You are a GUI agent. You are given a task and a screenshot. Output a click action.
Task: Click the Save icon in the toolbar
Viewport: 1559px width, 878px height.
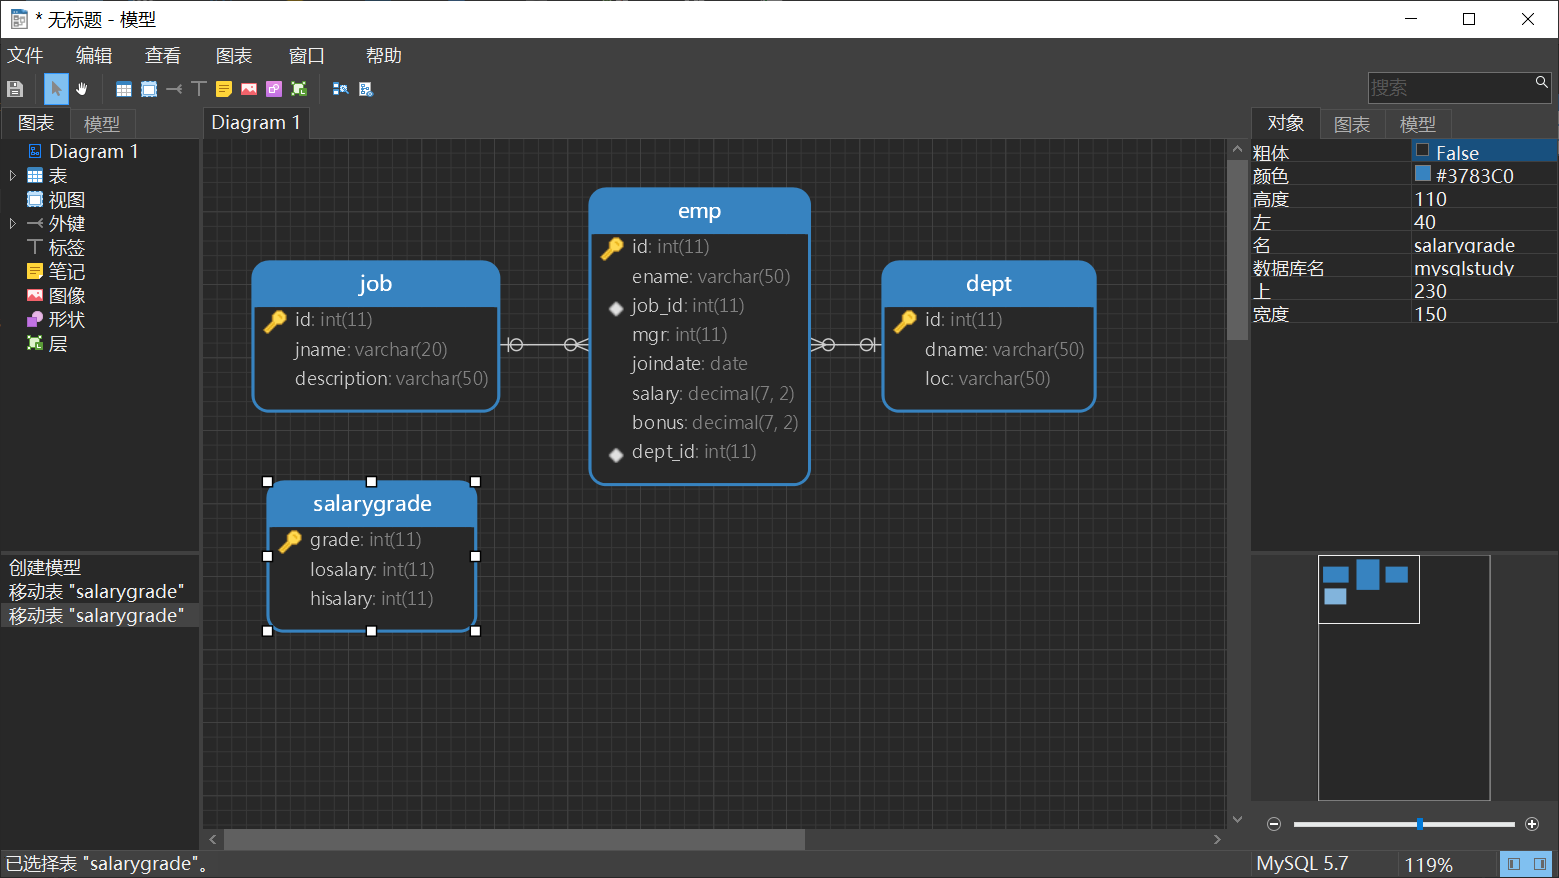click(x=15, y=89)
